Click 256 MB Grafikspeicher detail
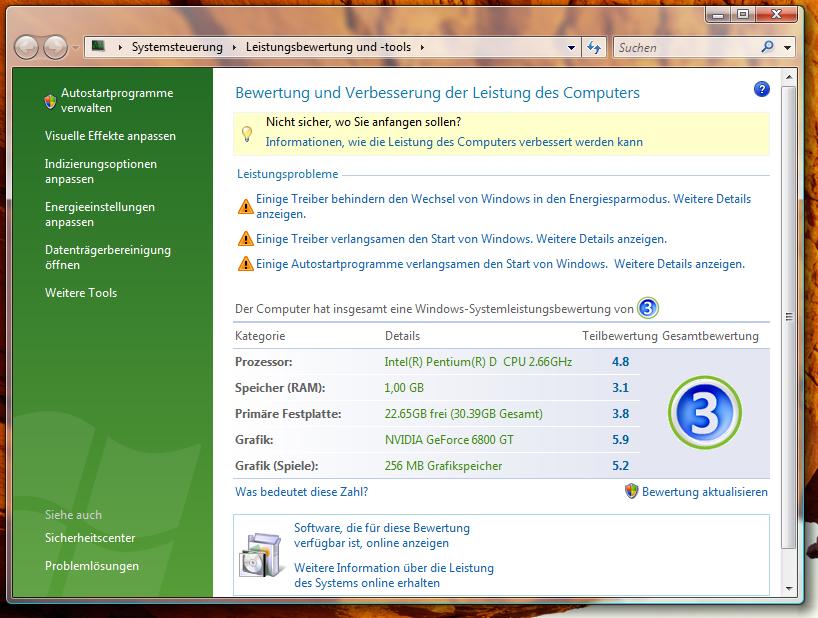Image resolution: width=818 pixels, height=618 pixels. click(x=443, y=466)
